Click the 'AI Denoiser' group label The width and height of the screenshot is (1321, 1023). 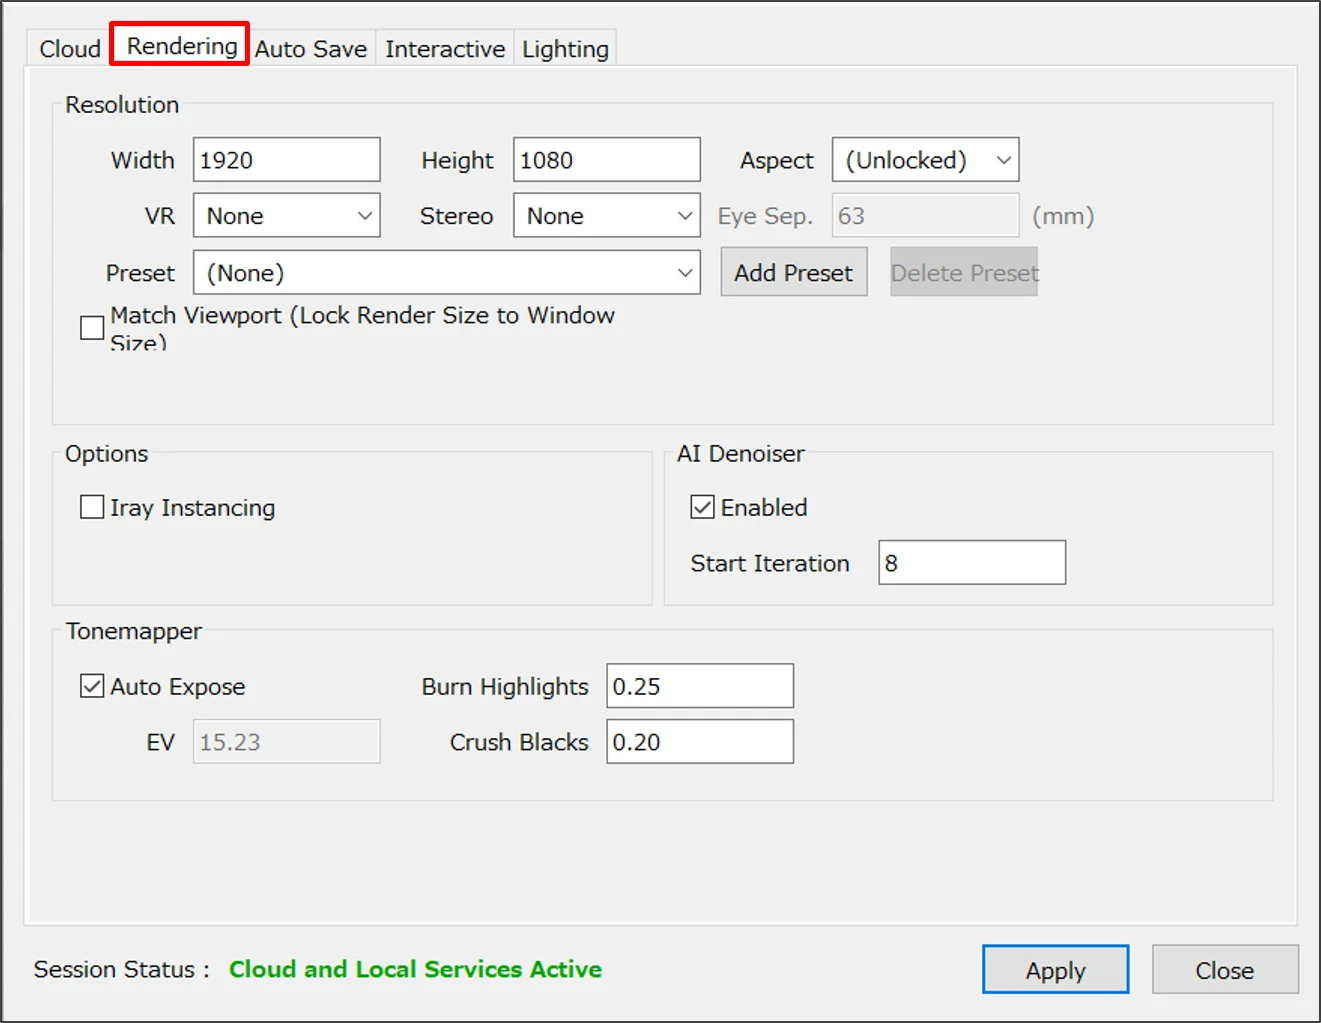click(x=741, y=454)
